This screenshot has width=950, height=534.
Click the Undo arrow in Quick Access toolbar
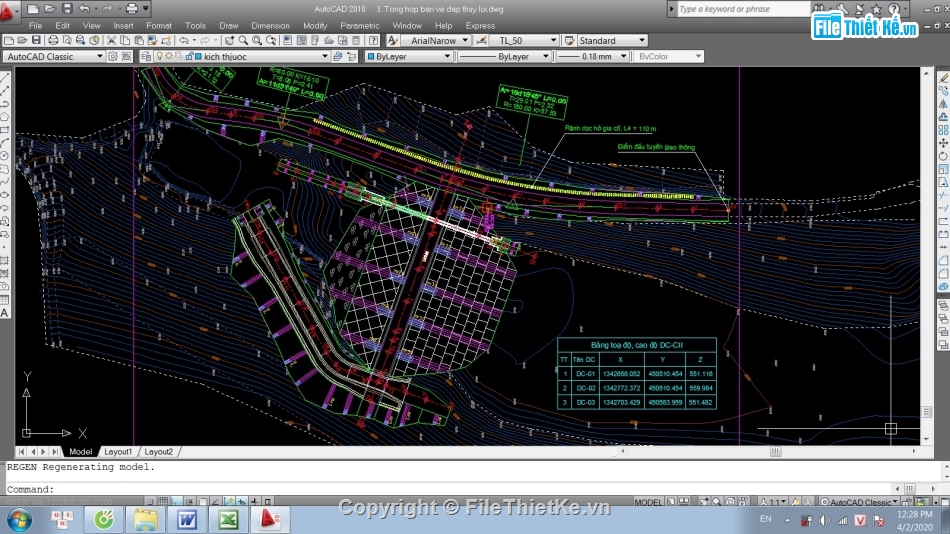pos(84,8)
